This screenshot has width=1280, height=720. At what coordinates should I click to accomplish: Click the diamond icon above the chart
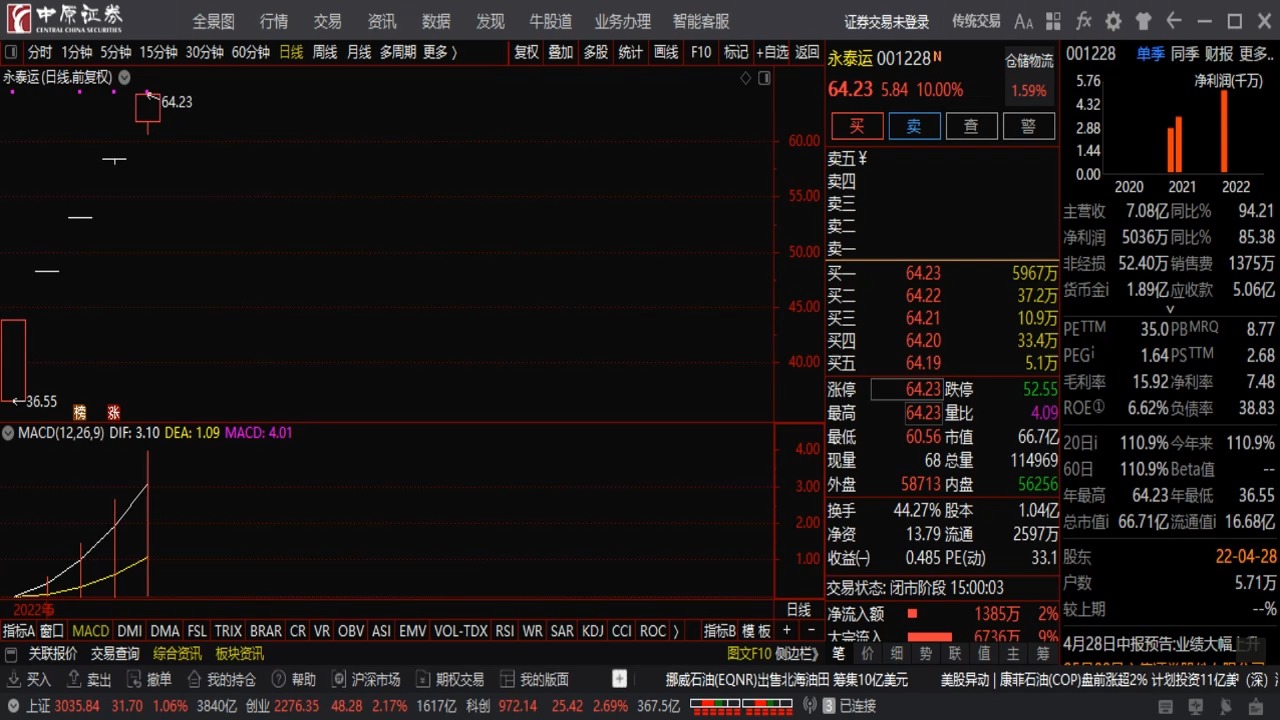pyautogui.click(x=745, y=78)
